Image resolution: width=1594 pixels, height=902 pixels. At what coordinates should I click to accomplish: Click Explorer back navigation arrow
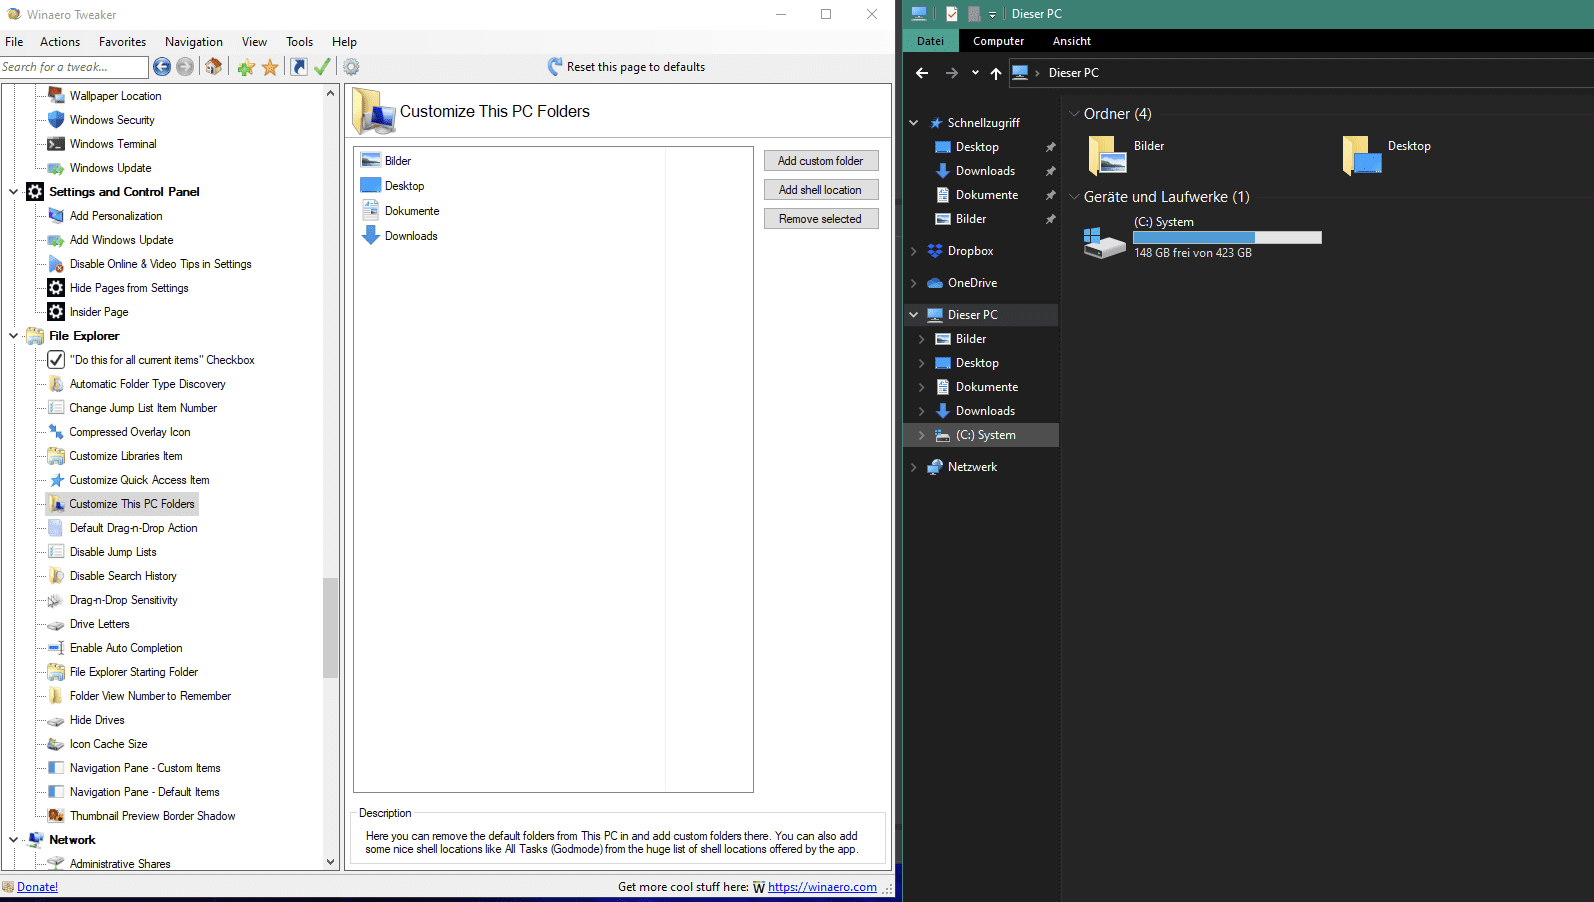922,73
